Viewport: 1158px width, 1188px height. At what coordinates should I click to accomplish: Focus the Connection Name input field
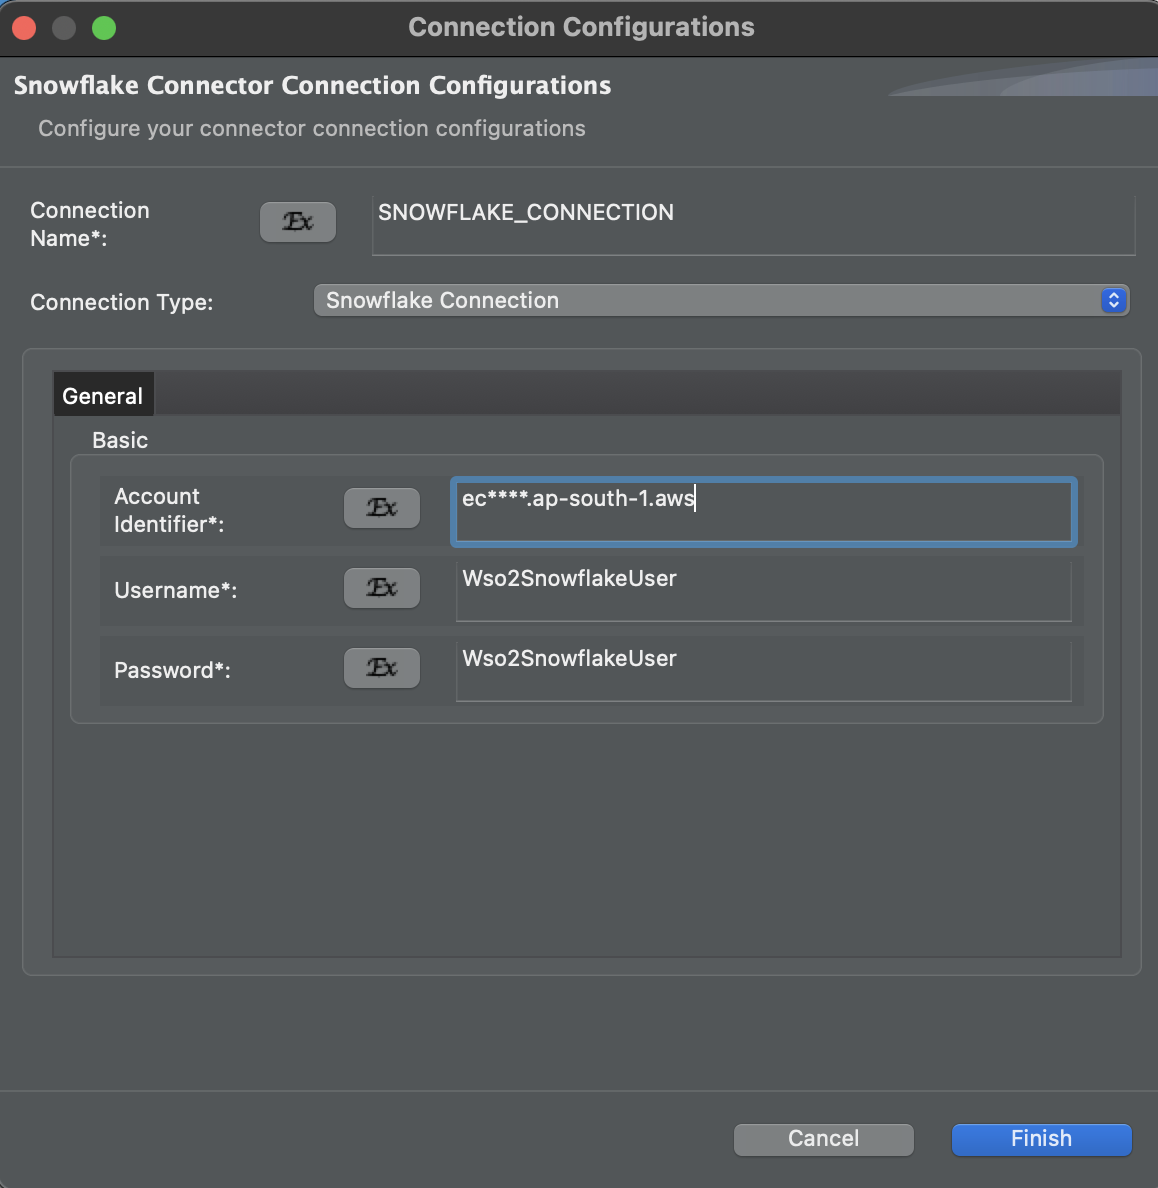[753, 225]
